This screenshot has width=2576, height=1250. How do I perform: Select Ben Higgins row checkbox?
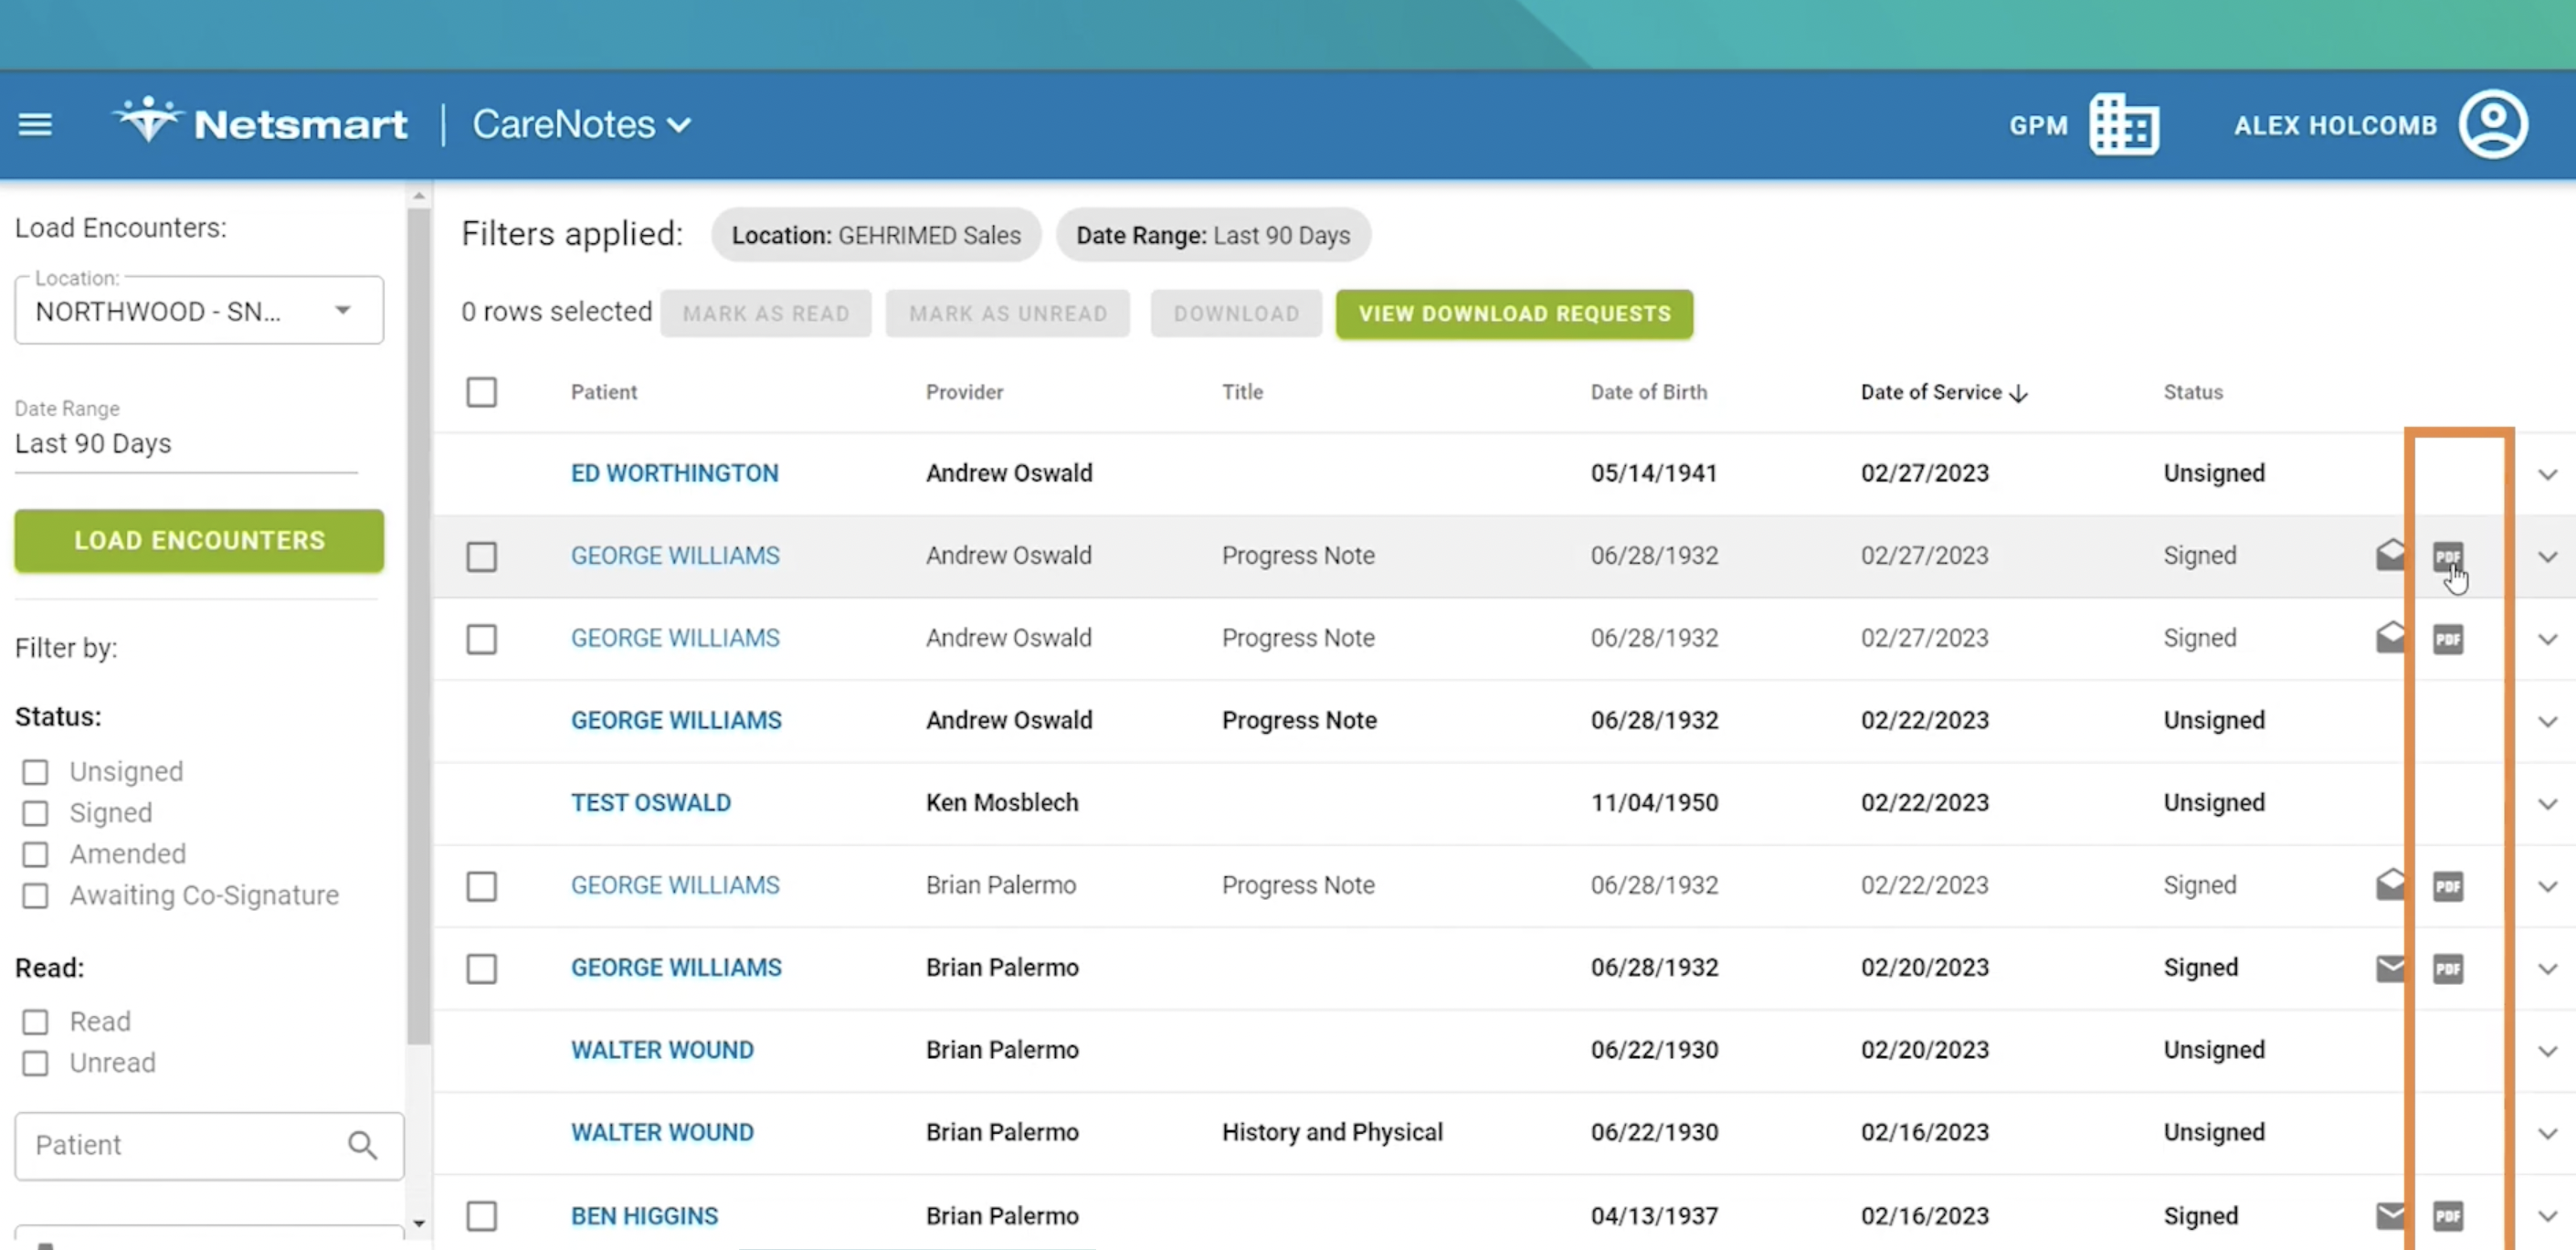pyautogui.click(x=482, y=1216)
